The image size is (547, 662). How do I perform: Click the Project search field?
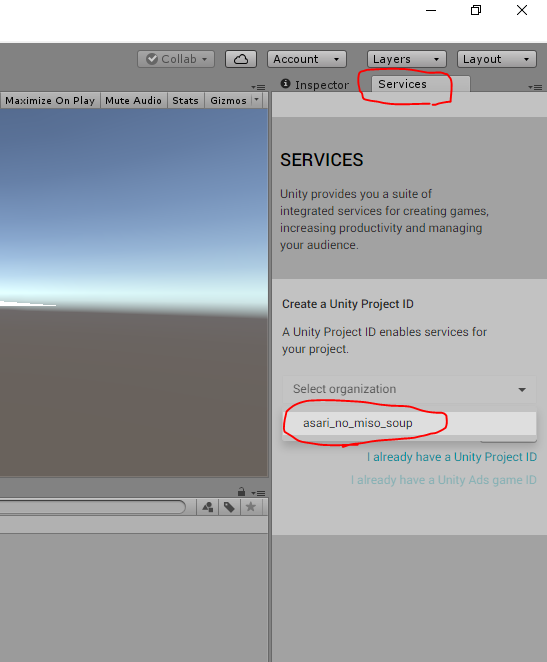coord(92,507)
